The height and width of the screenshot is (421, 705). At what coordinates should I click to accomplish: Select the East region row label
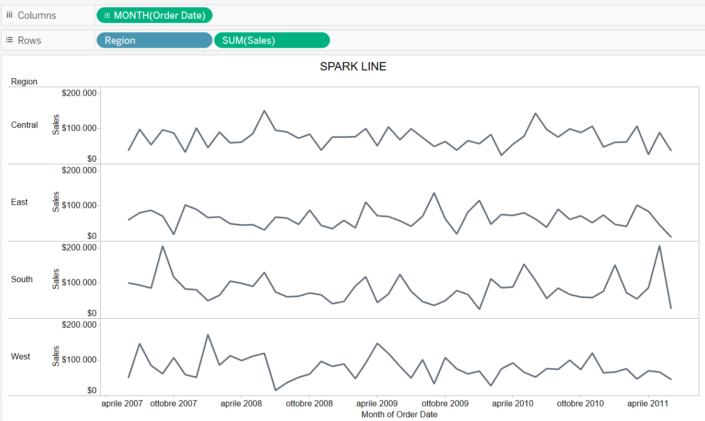click(19, 202)
